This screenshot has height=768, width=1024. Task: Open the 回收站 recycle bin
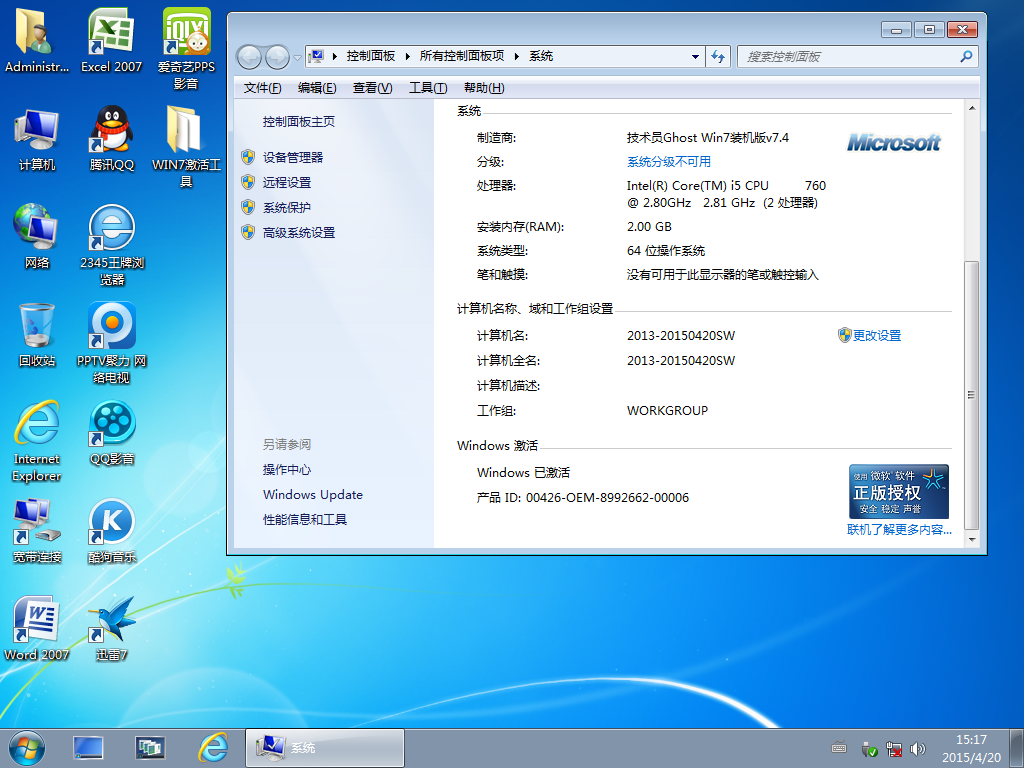pyautogui.click(x=37, y=335)
